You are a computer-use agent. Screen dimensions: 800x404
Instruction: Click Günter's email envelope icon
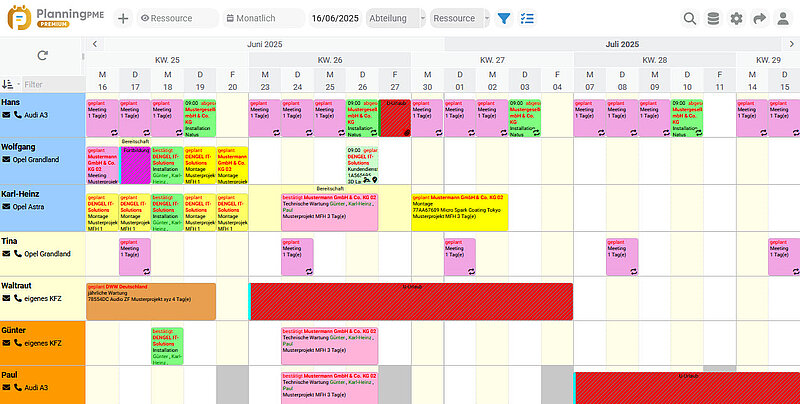(6, 343)
